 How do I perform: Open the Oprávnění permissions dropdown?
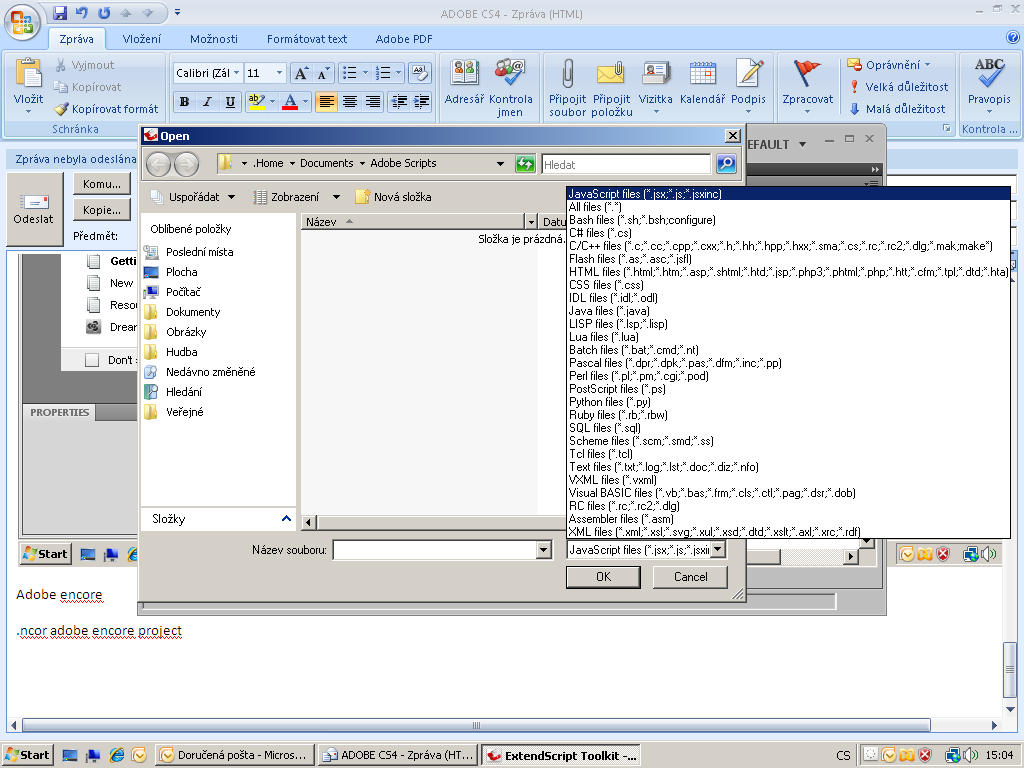click(888, 65)
